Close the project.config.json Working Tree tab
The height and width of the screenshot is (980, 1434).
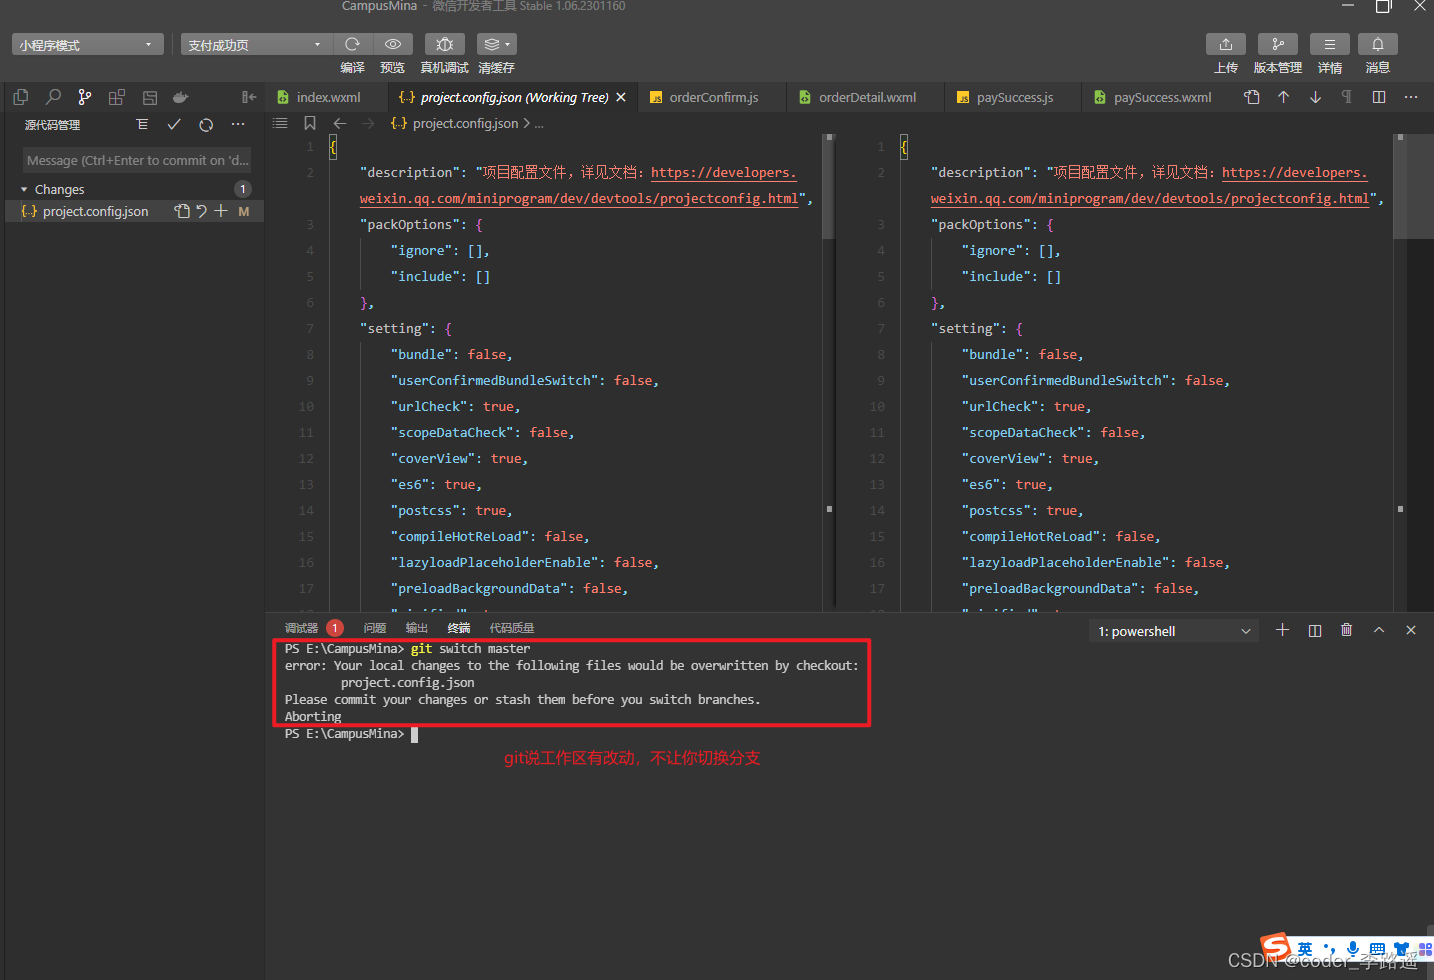click(x=621, y=97)
